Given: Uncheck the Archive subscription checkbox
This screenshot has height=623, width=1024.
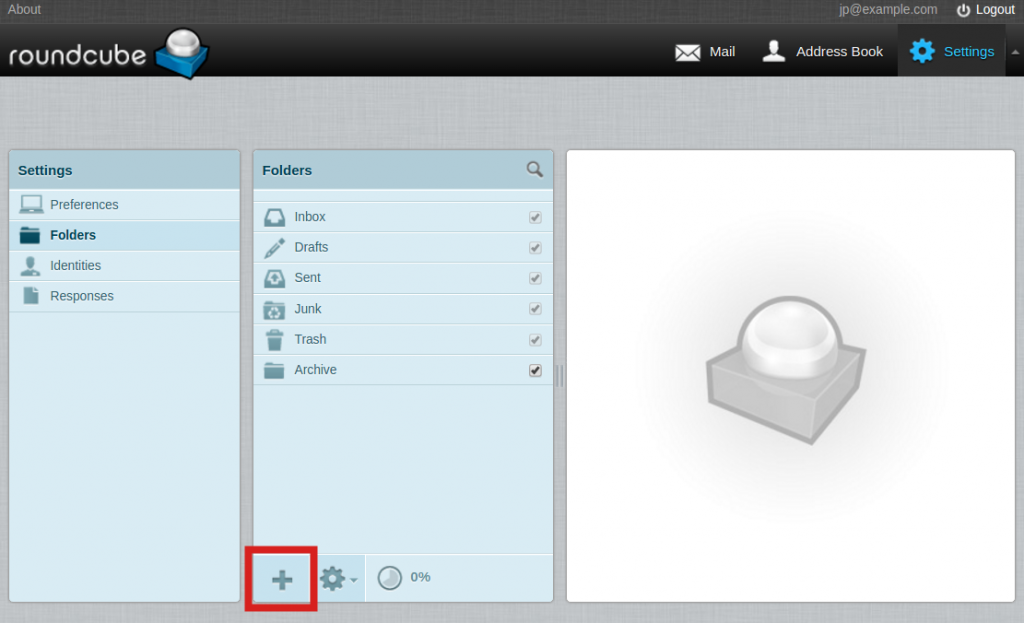Looking at the screenshot, I should click(x=536, y=370).
